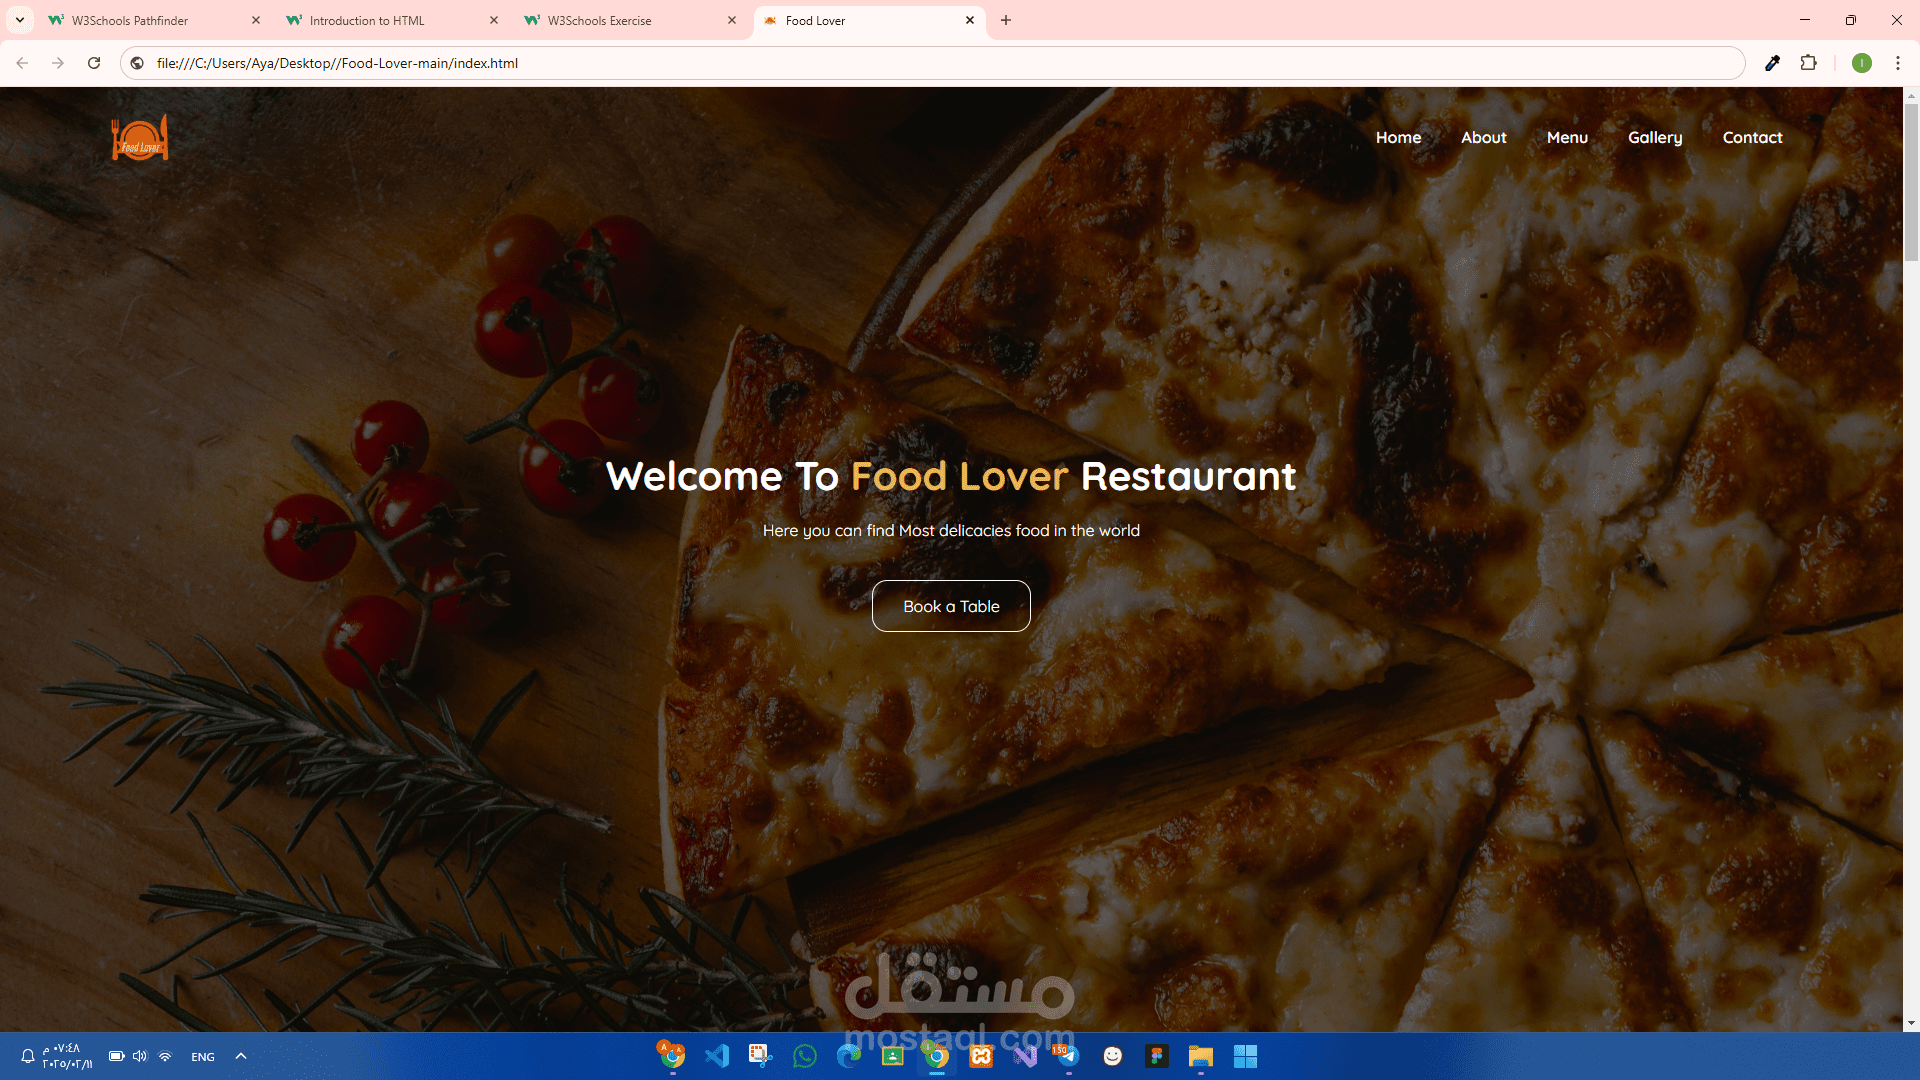
Task: View site information icon in address bar
Action: coord(137,63)
